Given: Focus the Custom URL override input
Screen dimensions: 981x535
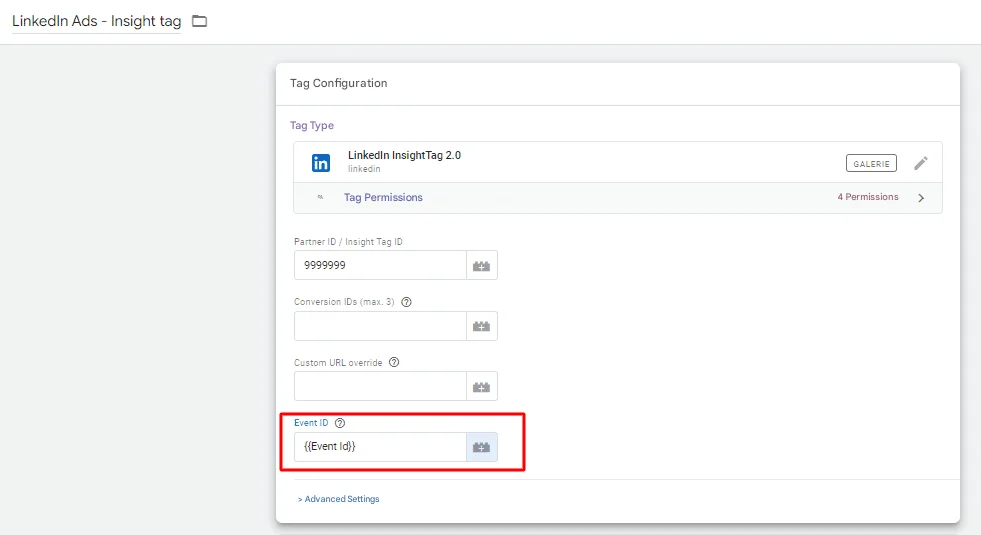Looking at the screenshot, I should click(380, 386).
